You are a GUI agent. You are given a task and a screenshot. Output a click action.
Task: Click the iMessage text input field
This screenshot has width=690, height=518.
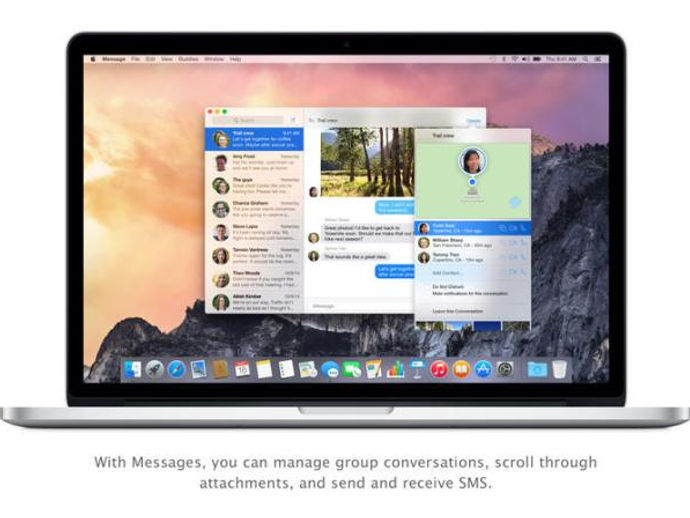point(361,306)
